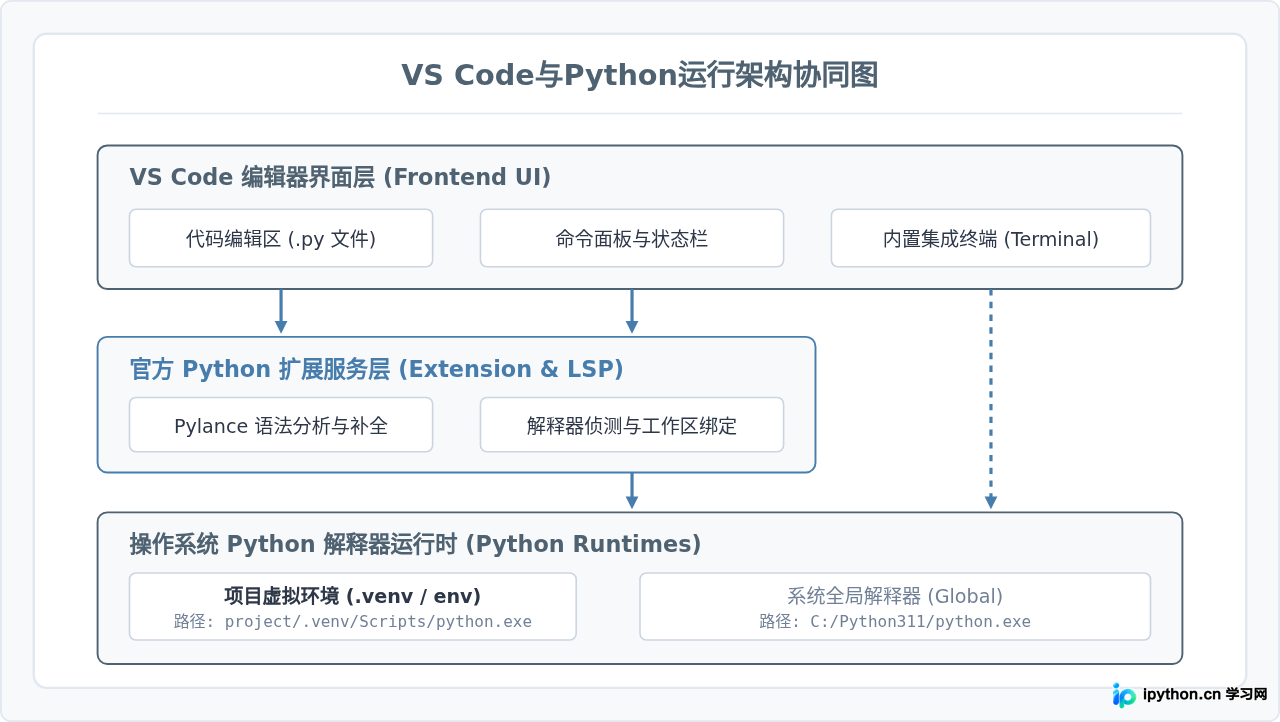Click the "内置集成终端 (Terminal)" box
The height and width of the screenshot is (722, 1280).
(991, 238)
